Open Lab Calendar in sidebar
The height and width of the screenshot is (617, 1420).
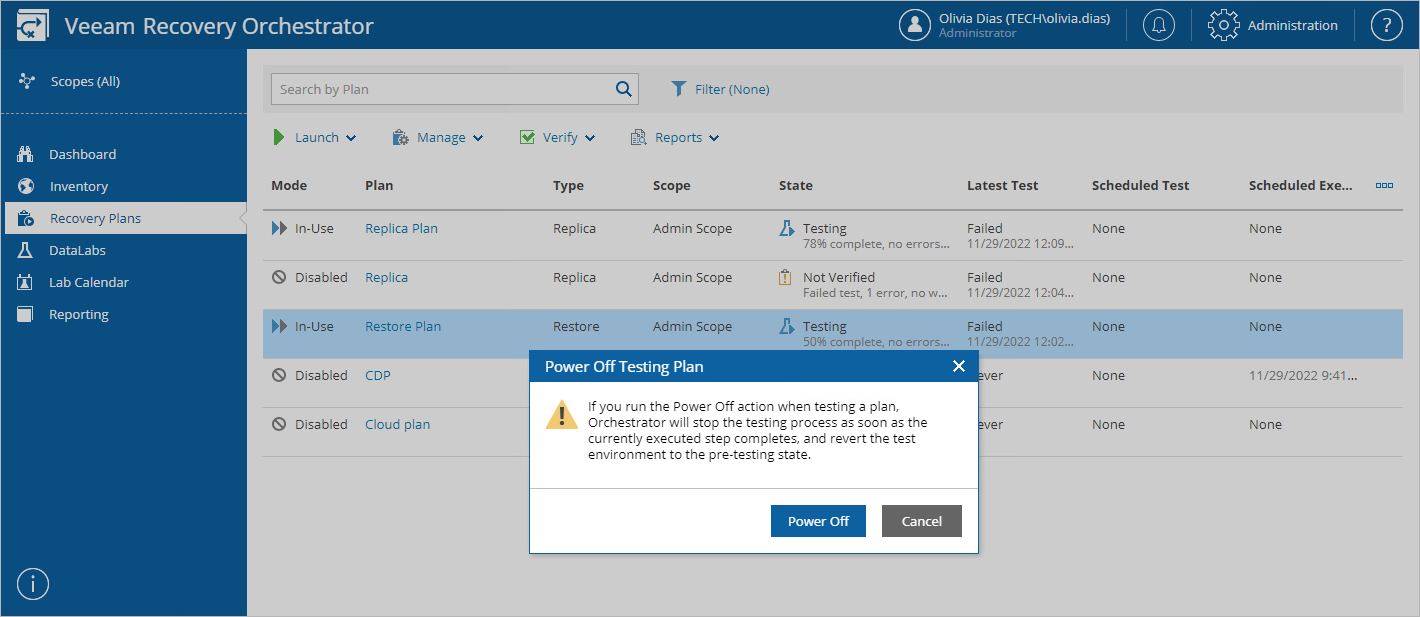click(x=88, y=282)
